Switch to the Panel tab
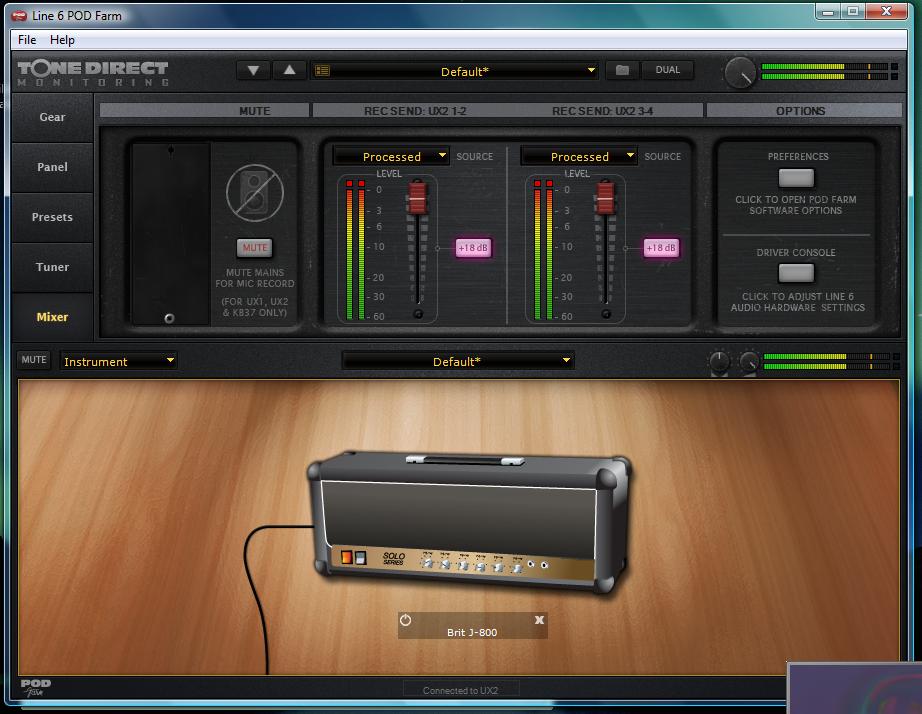Image resolution: width=922 pixels, height=714 pixels. click(x=52, y=167)
